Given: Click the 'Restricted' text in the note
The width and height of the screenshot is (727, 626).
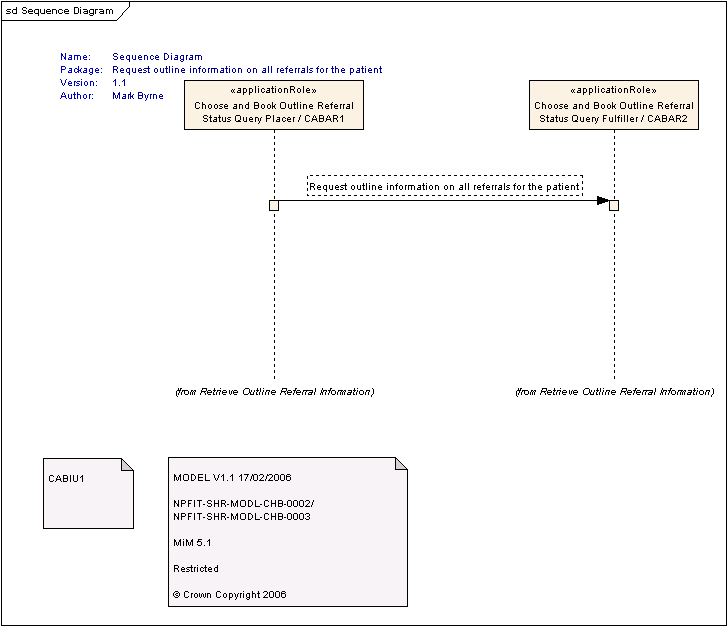Looking at the screenshot, I should (x=196, y=569).
